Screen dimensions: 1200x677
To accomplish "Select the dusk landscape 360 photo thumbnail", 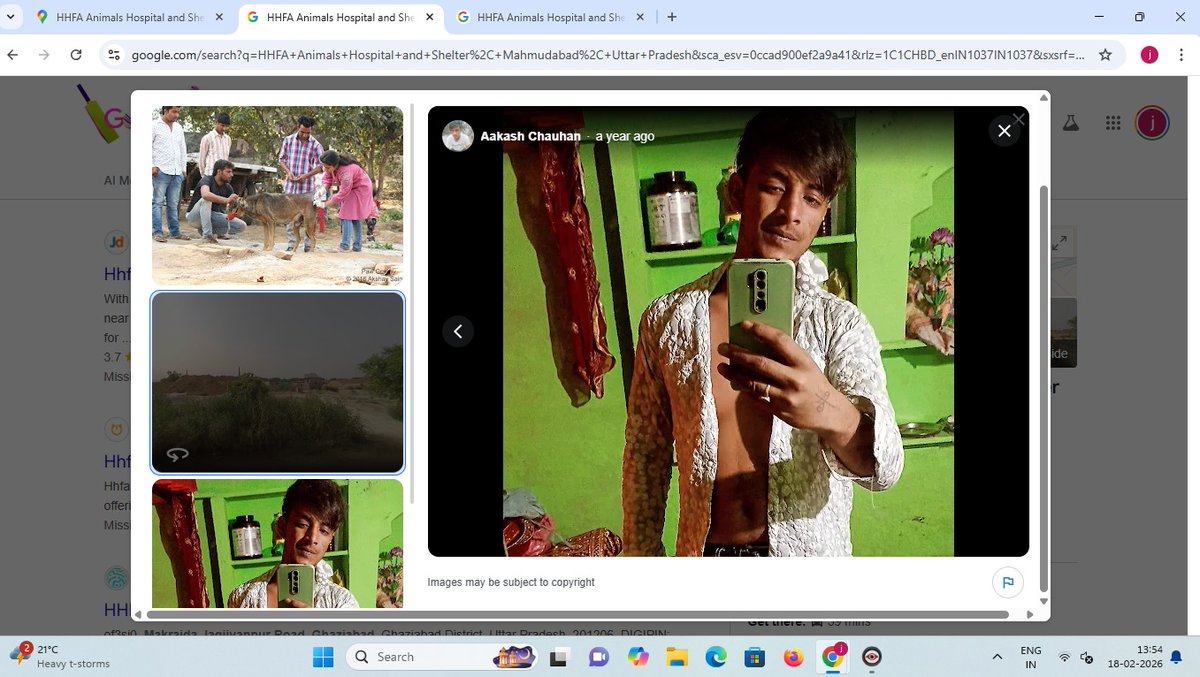I will coord(278,382).
